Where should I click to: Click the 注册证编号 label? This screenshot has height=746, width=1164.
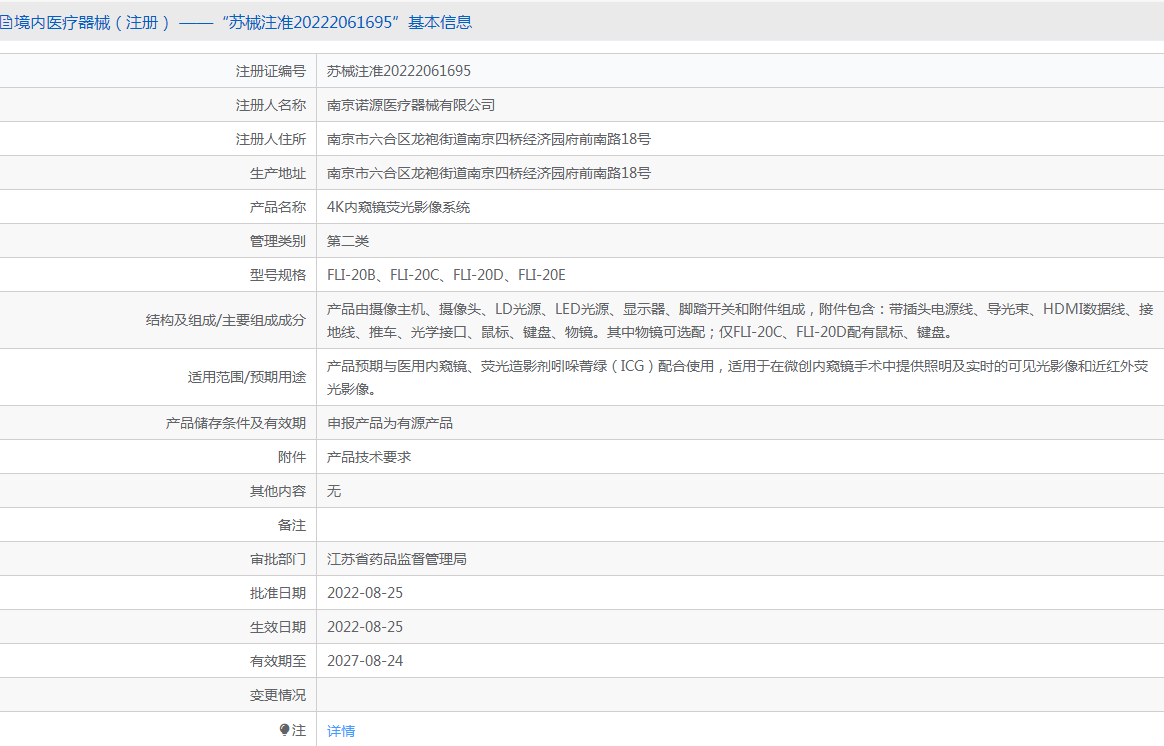pyautogui.click(x=271, y=71)
